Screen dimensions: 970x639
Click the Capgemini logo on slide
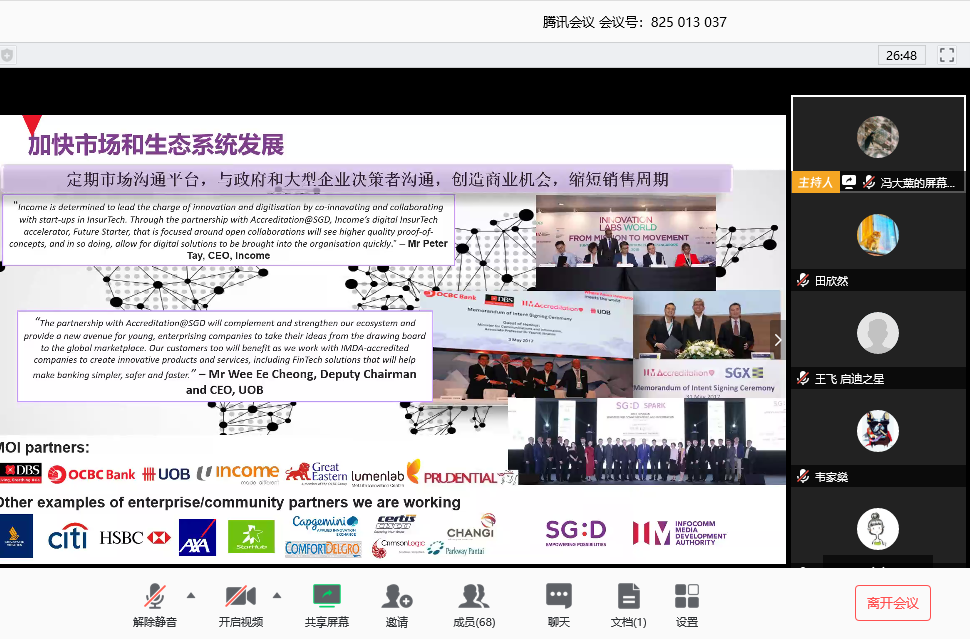coord(325,525)
